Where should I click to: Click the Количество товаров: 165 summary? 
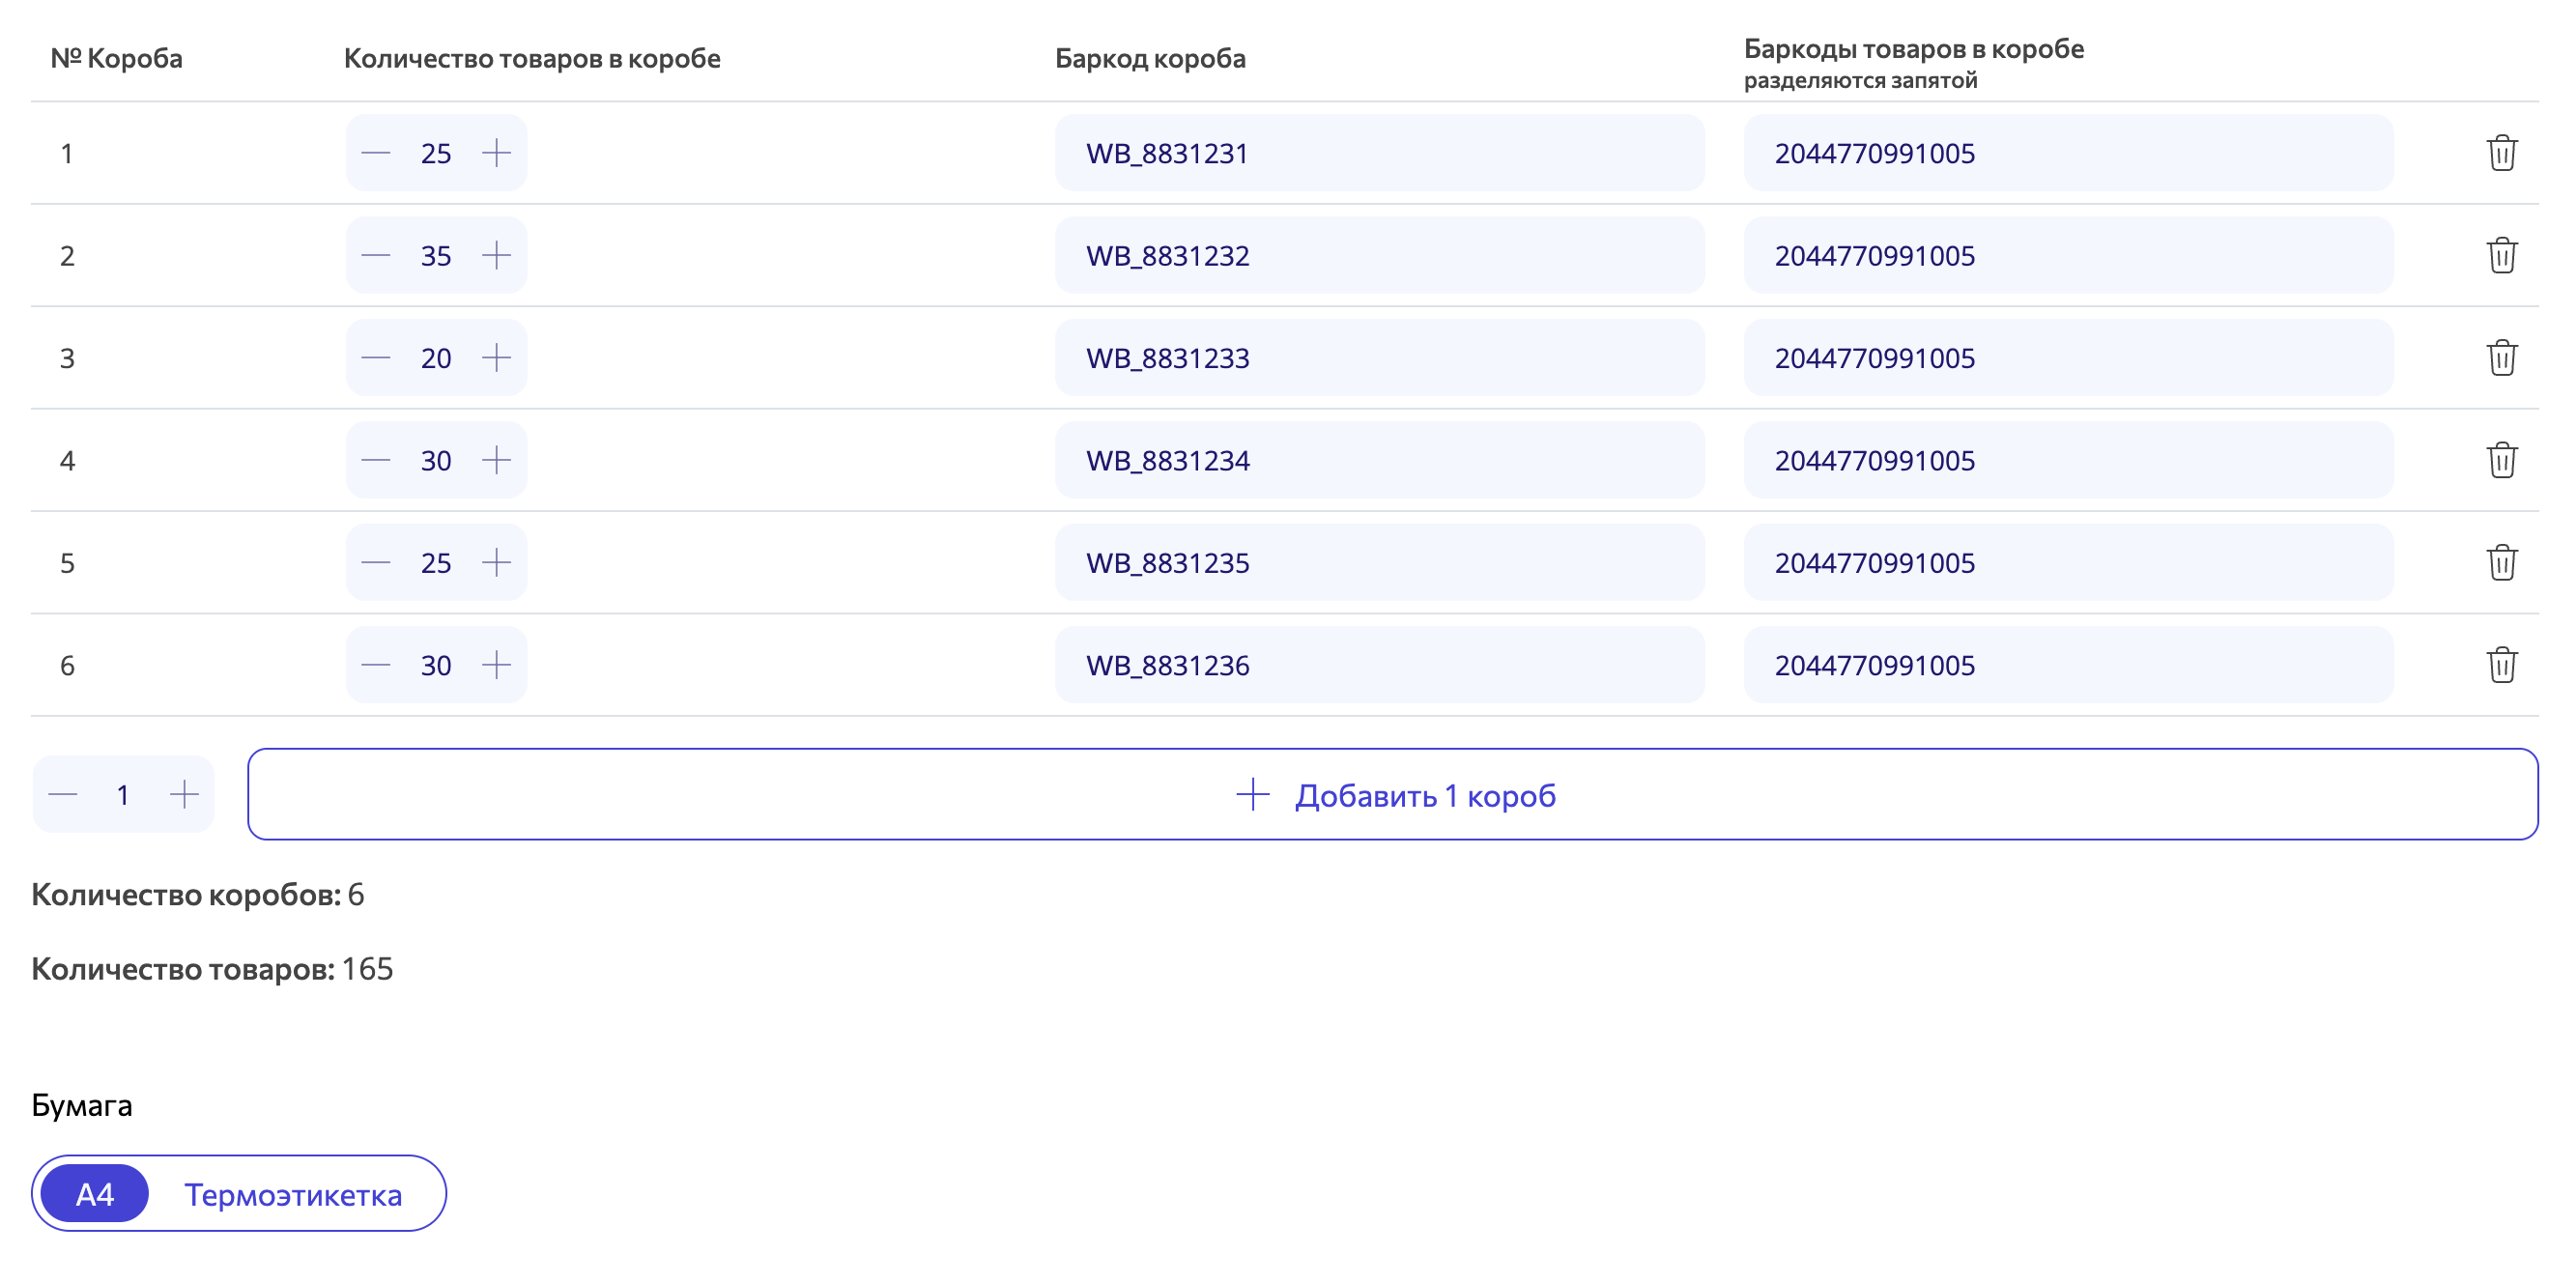[212, 968]
